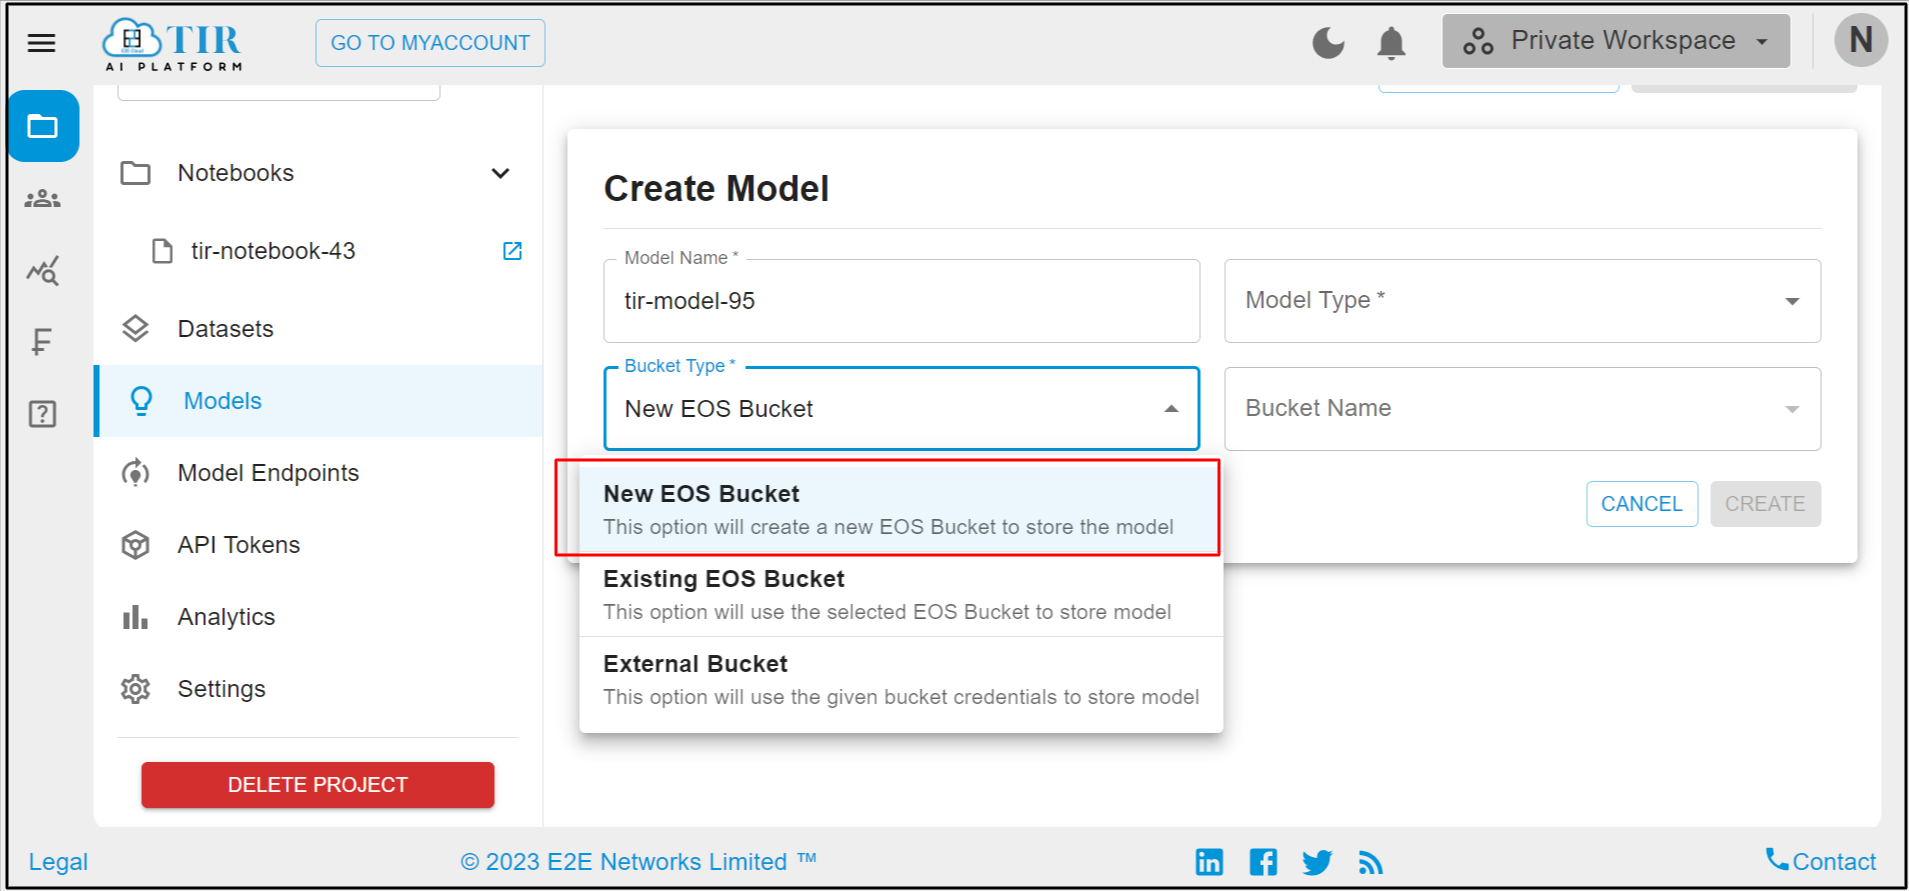Click the Models lightbulb icon
The height and width of the screenshot is (891, 1909).
141,401
